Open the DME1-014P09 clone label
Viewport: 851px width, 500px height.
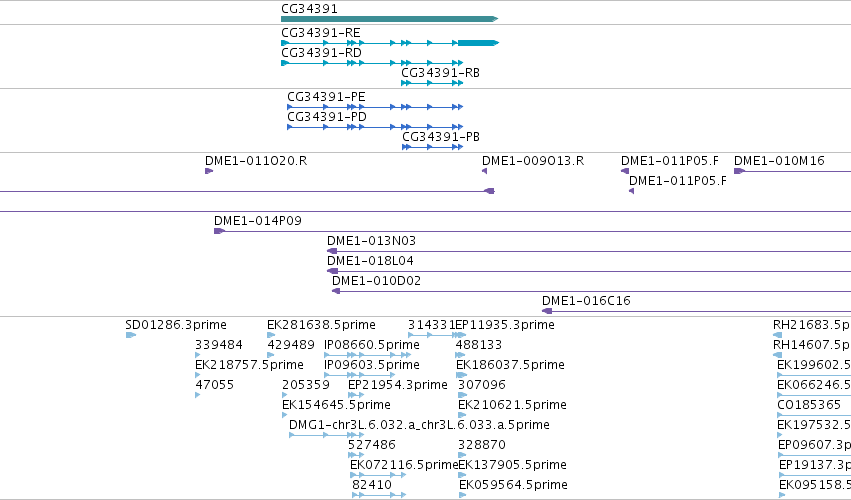point(258,221)
